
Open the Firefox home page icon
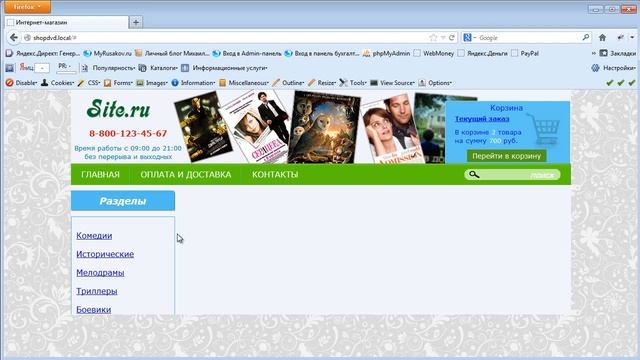coord(602,38)
